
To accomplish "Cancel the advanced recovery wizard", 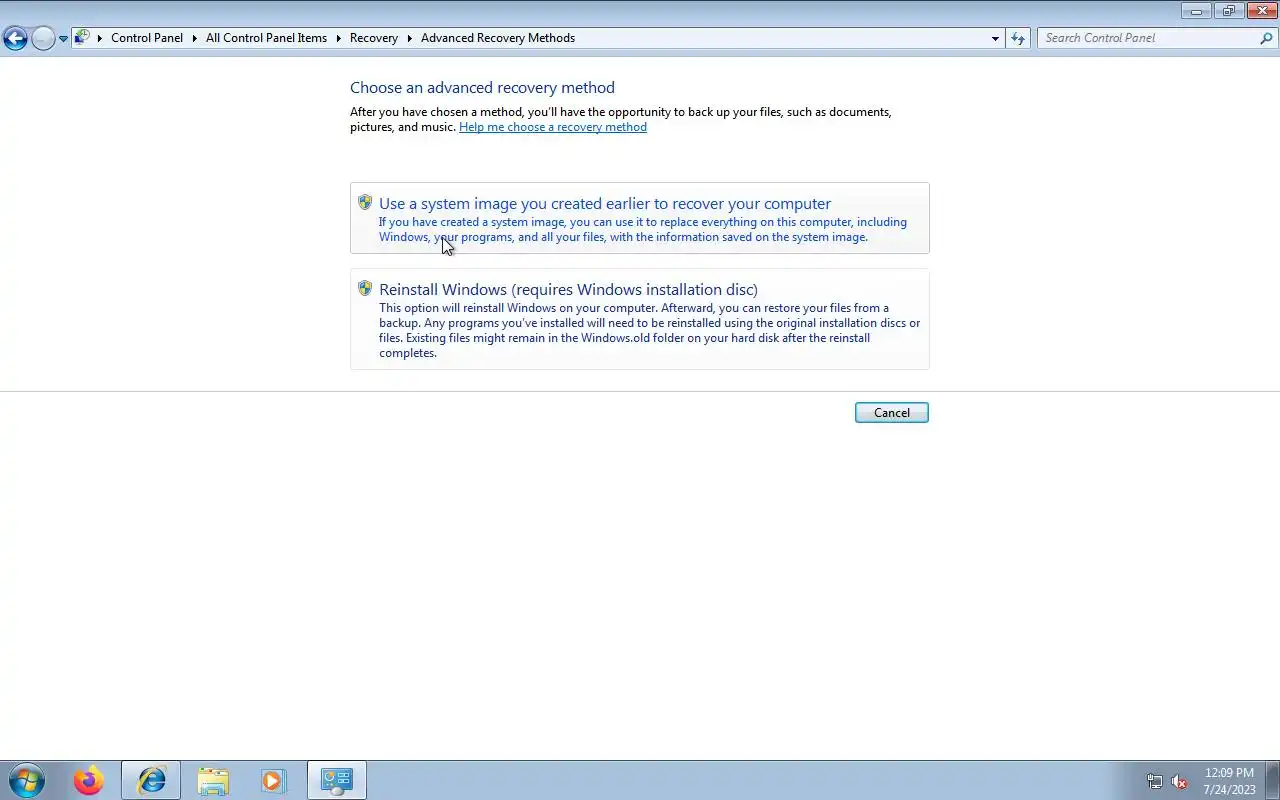I will [x=892, y=412].
